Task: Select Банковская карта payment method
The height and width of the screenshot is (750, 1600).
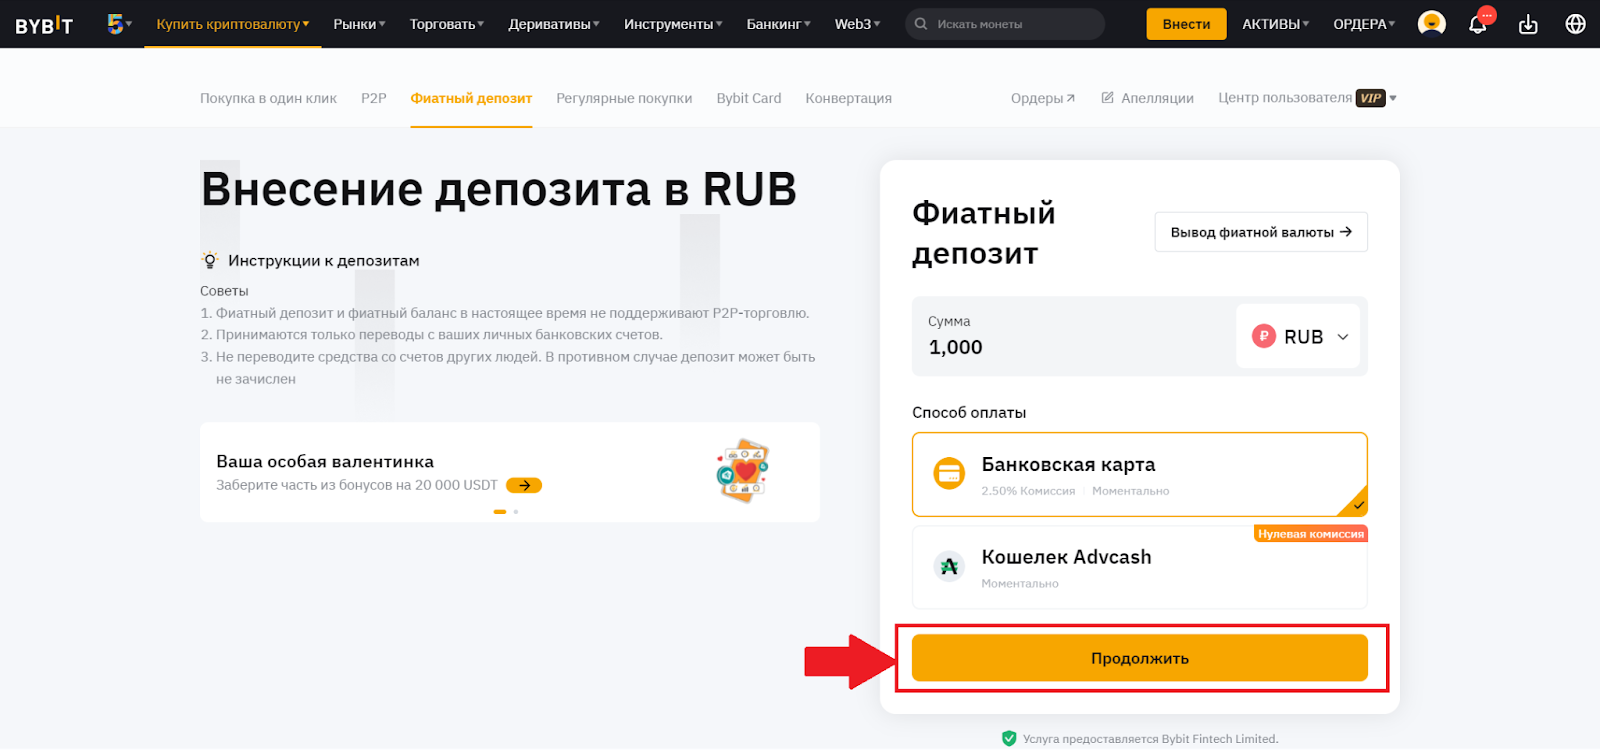Action: [1138, 474]
